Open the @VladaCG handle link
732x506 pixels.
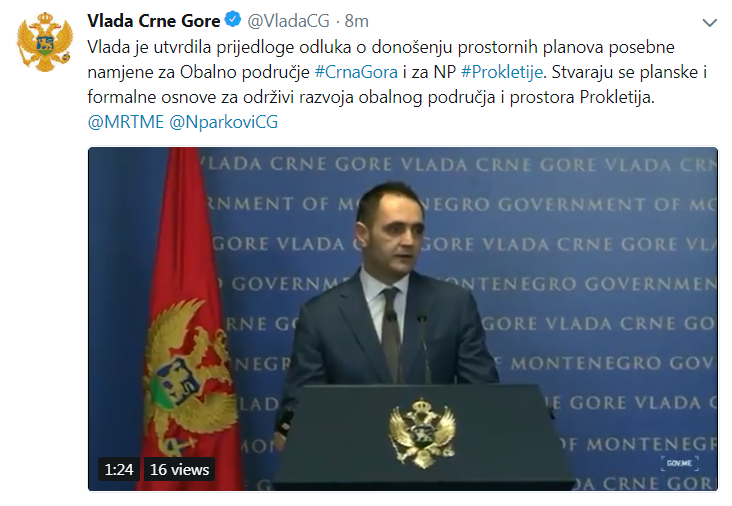coord(288,21)
